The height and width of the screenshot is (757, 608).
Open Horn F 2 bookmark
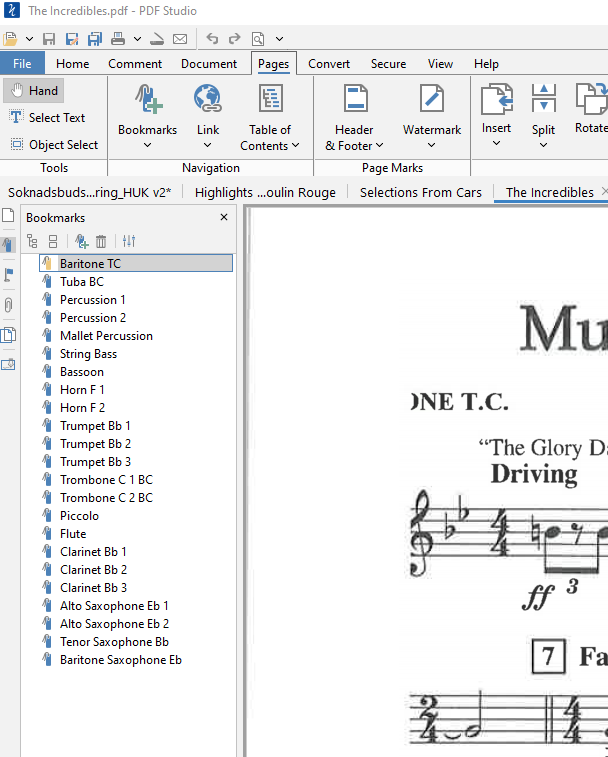tap(82, 407)
